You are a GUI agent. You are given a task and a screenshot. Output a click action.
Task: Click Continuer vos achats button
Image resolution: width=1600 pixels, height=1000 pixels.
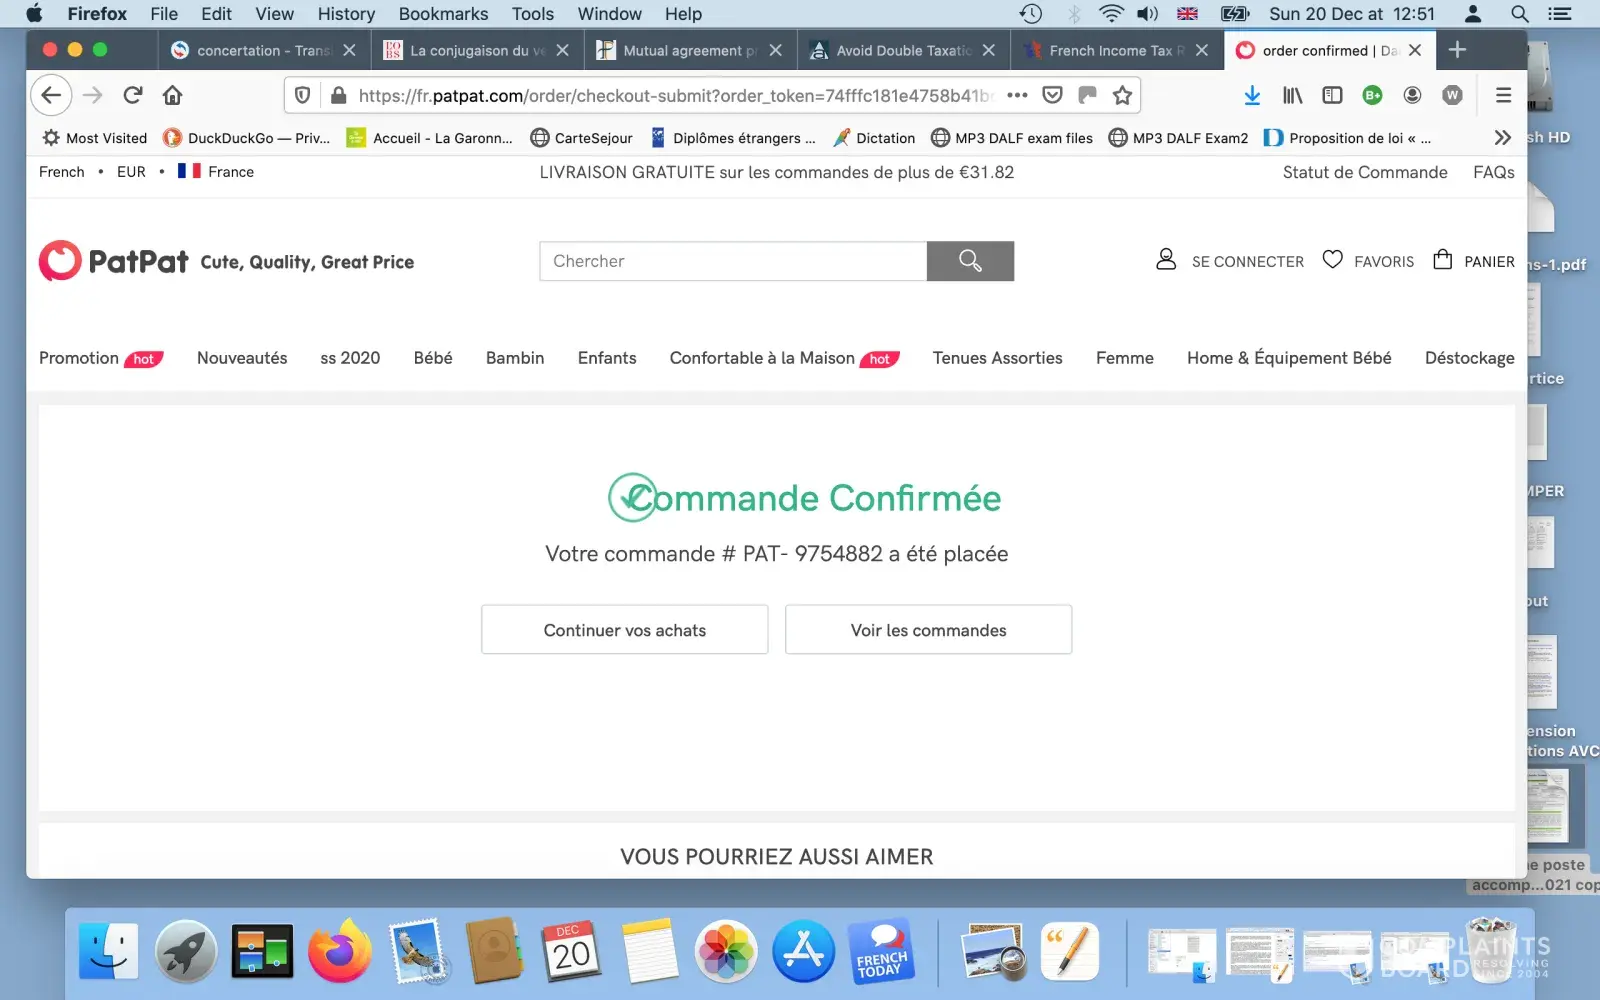point(625,630)
